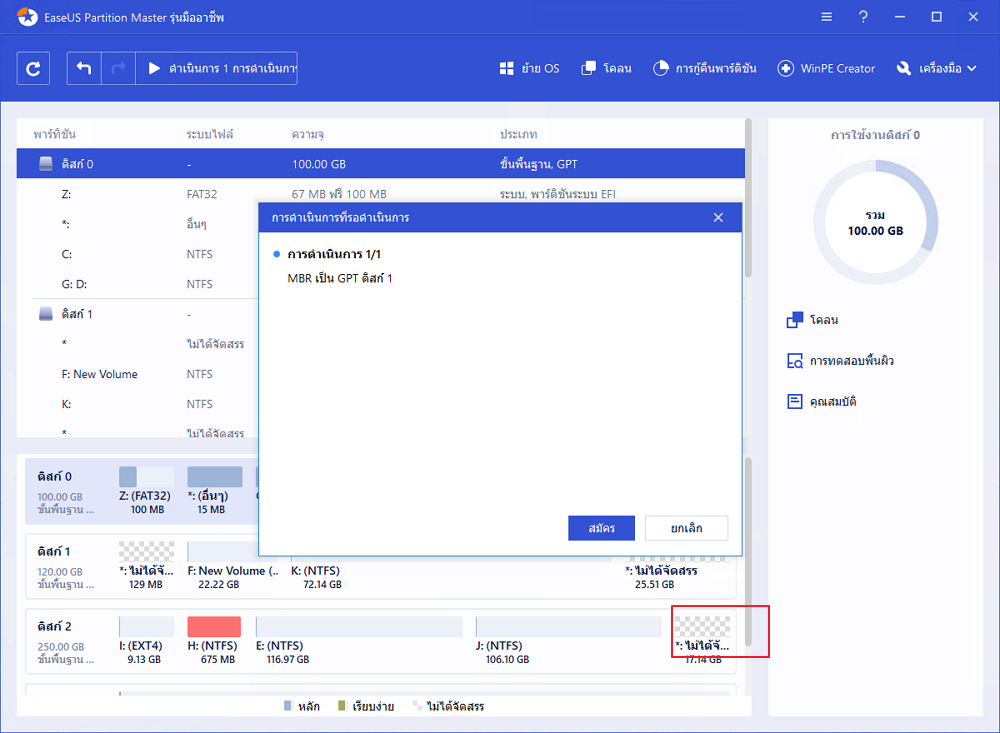Image resolution: width=1000 pixels, height=733 pixels.
Task: Close the pending operations dialog
Action: pos(718,218)
